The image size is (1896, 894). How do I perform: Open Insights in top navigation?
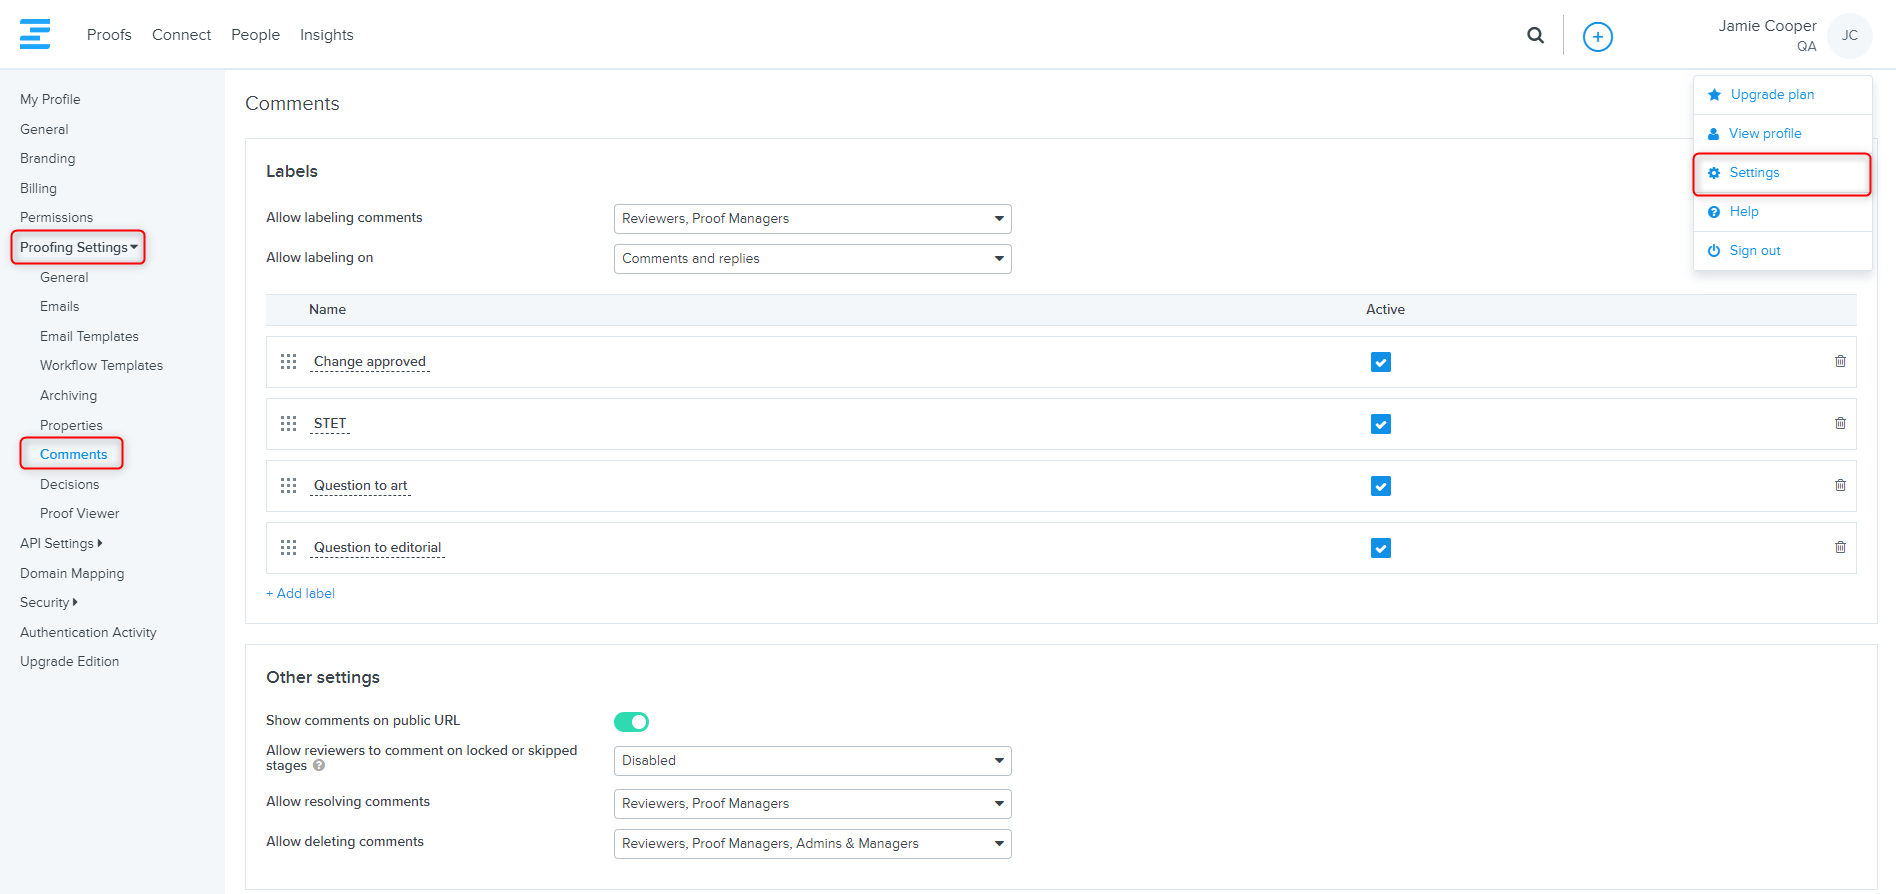click(326, 35)
